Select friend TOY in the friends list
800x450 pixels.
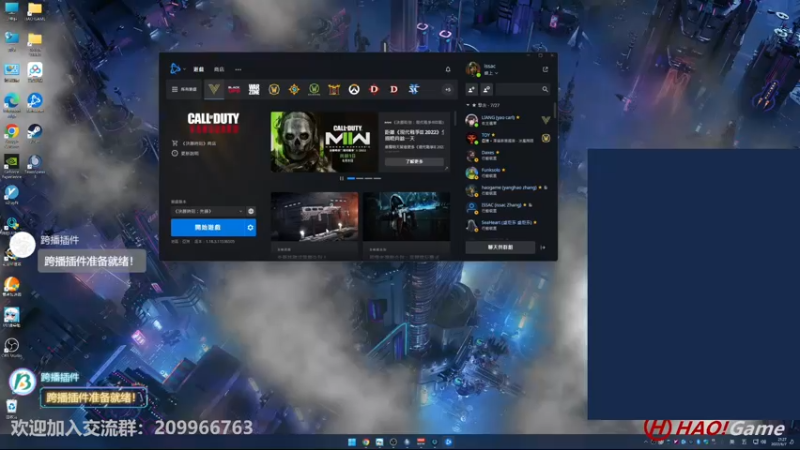508,138
